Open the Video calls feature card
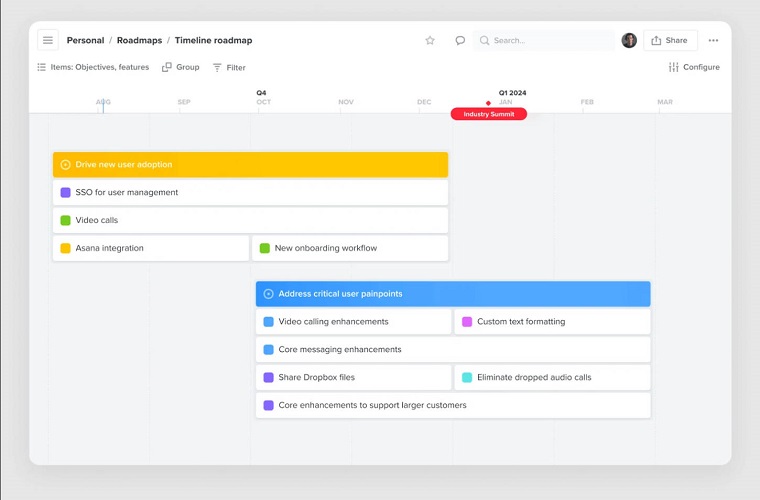This screenshot has height=500, width=760. click(250, 220)
